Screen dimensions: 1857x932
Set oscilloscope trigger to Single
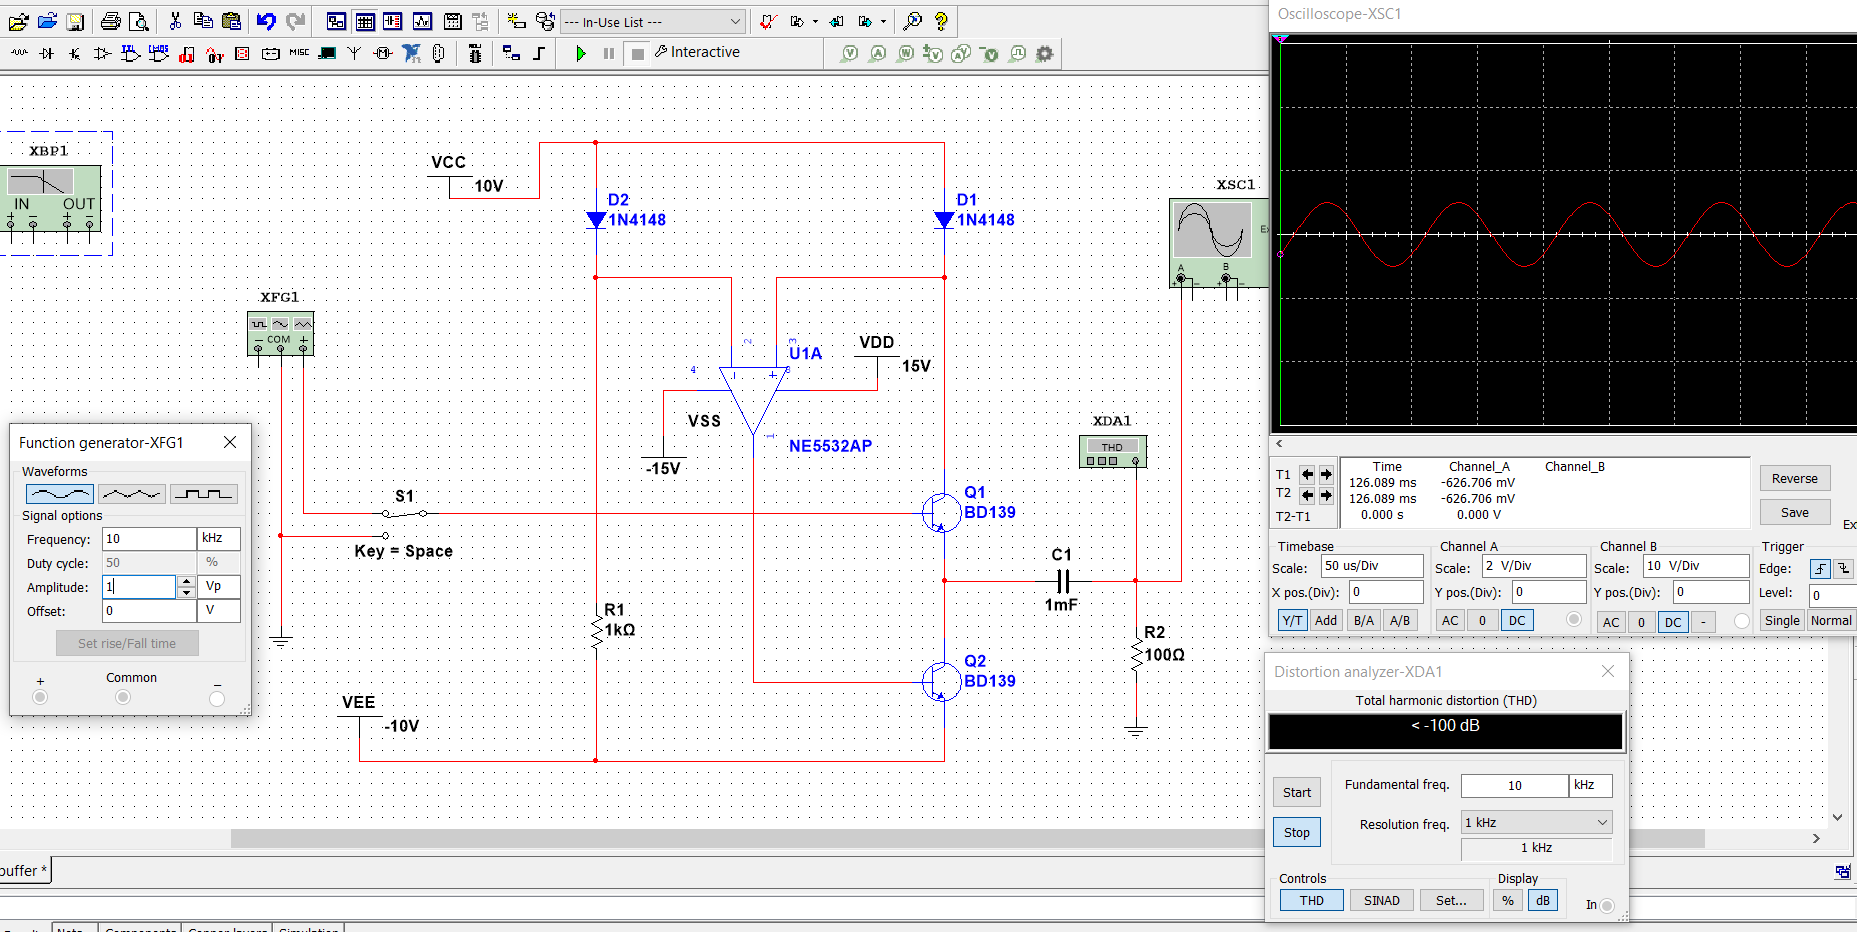click(1782, 620)
